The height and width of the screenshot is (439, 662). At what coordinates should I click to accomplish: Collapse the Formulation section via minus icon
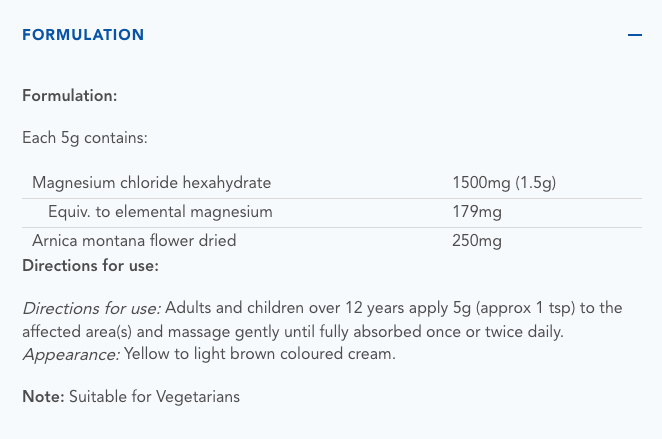tap(634, 35)
